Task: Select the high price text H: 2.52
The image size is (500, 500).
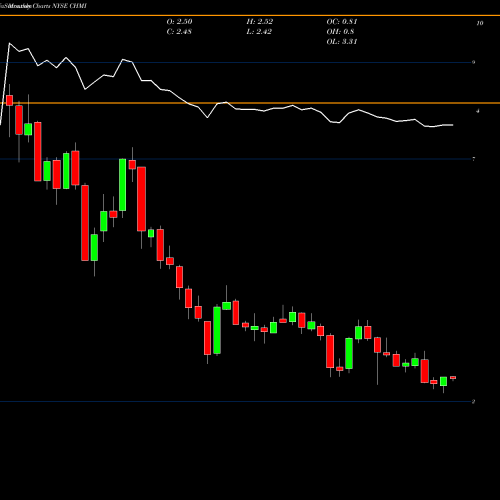Action: point(260,22)
